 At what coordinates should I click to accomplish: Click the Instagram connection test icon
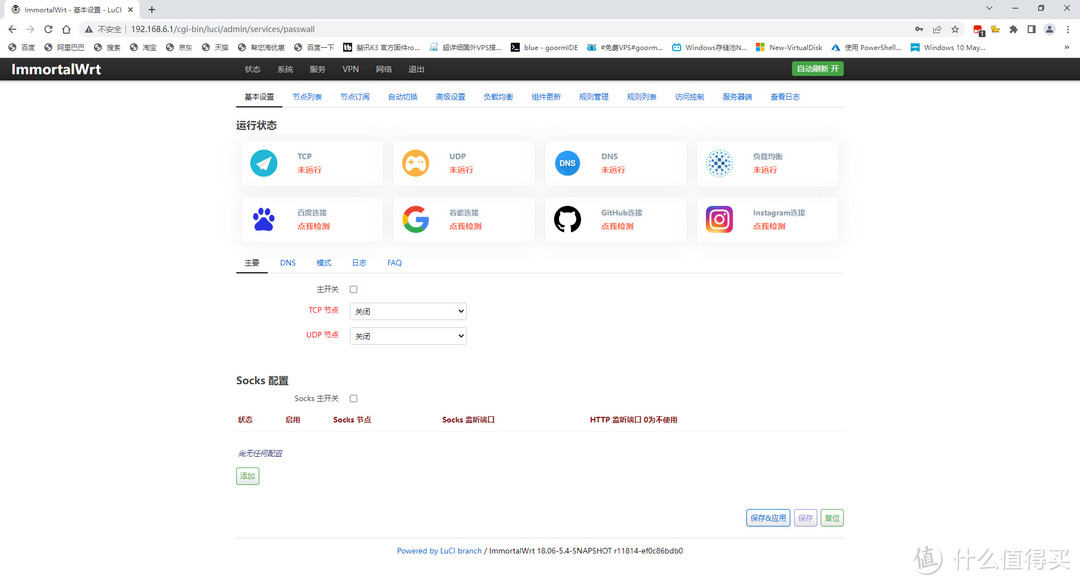719,219
